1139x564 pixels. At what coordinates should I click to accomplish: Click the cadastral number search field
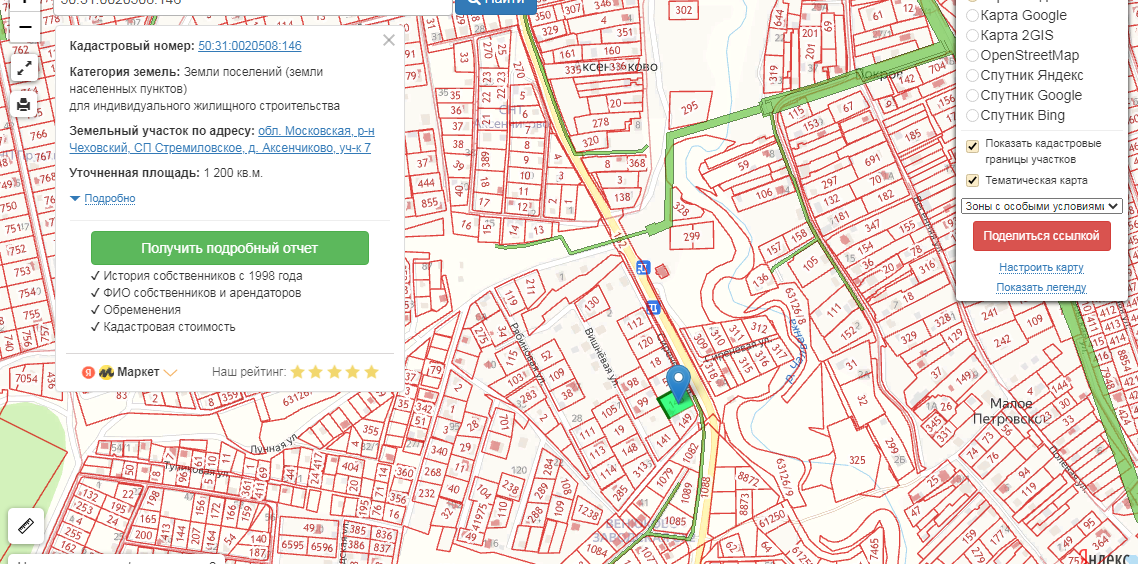pos(254,6)
